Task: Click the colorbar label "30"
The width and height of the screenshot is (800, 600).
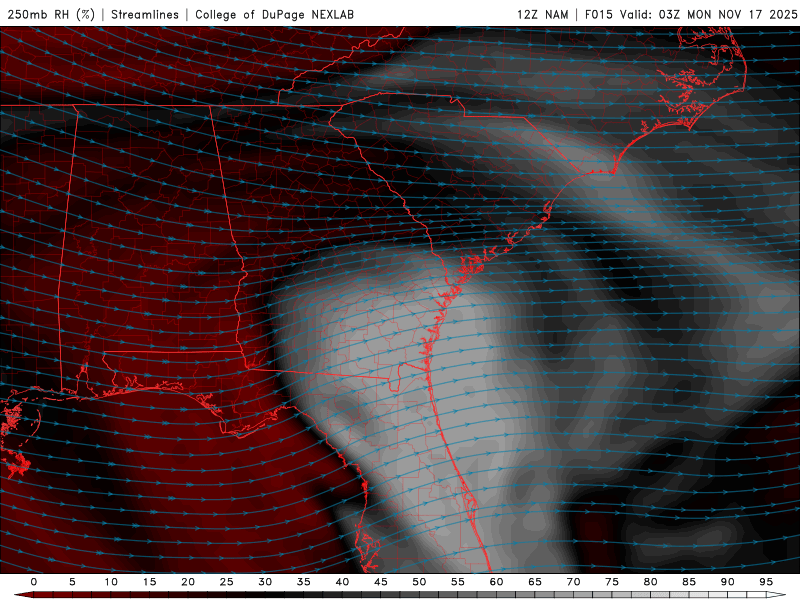Action: [x=265, y=582]
